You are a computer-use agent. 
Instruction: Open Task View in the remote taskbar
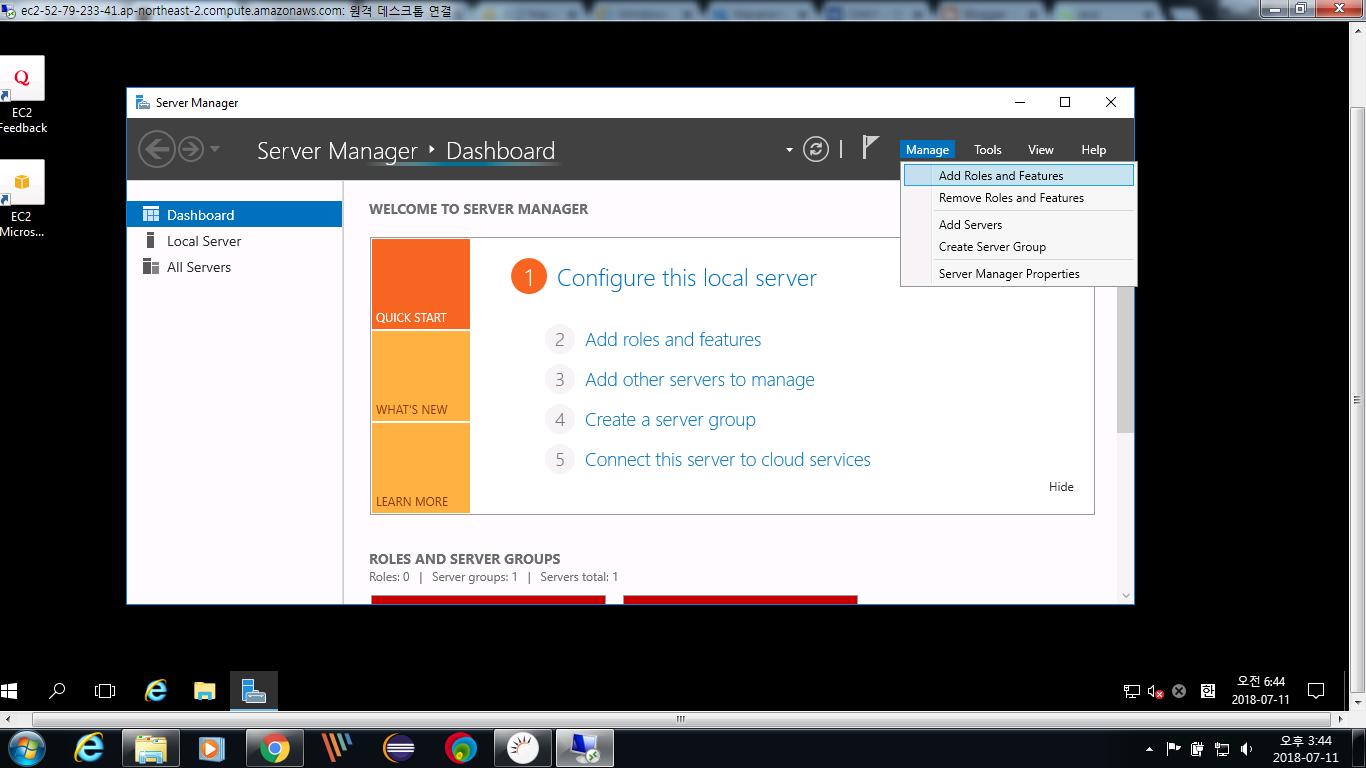tap(105, 690)
